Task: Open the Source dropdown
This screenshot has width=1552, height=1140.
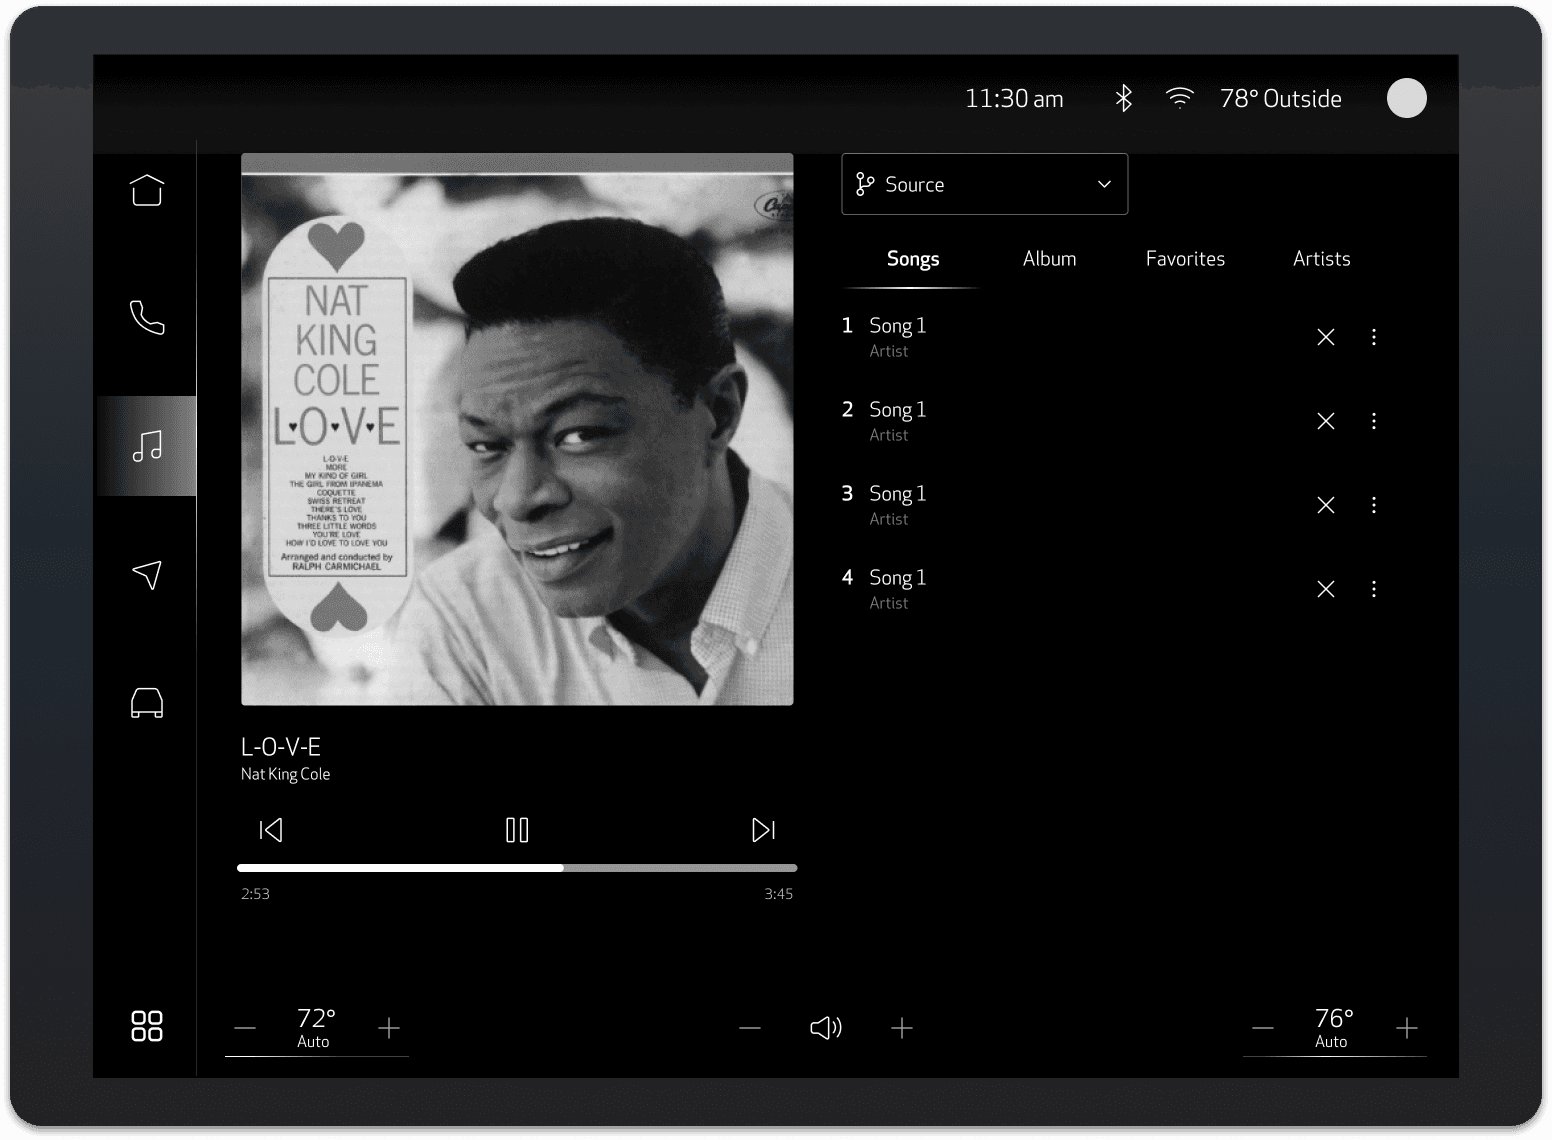Action: pos(984,184)
